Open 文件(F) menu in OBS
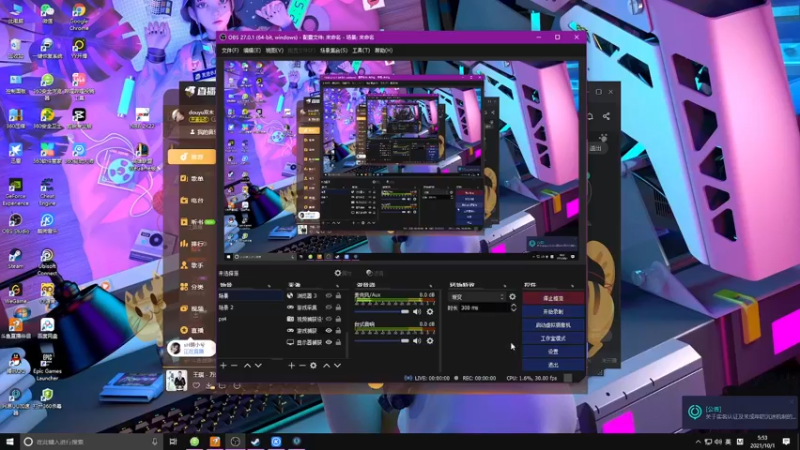Screen dimensions: 800x450 pos(230,51)
